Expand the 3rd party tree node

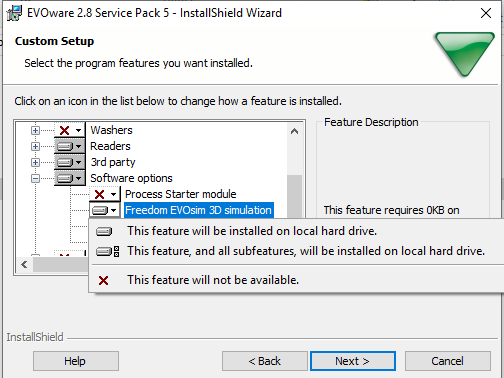click(x=35, y=162)
